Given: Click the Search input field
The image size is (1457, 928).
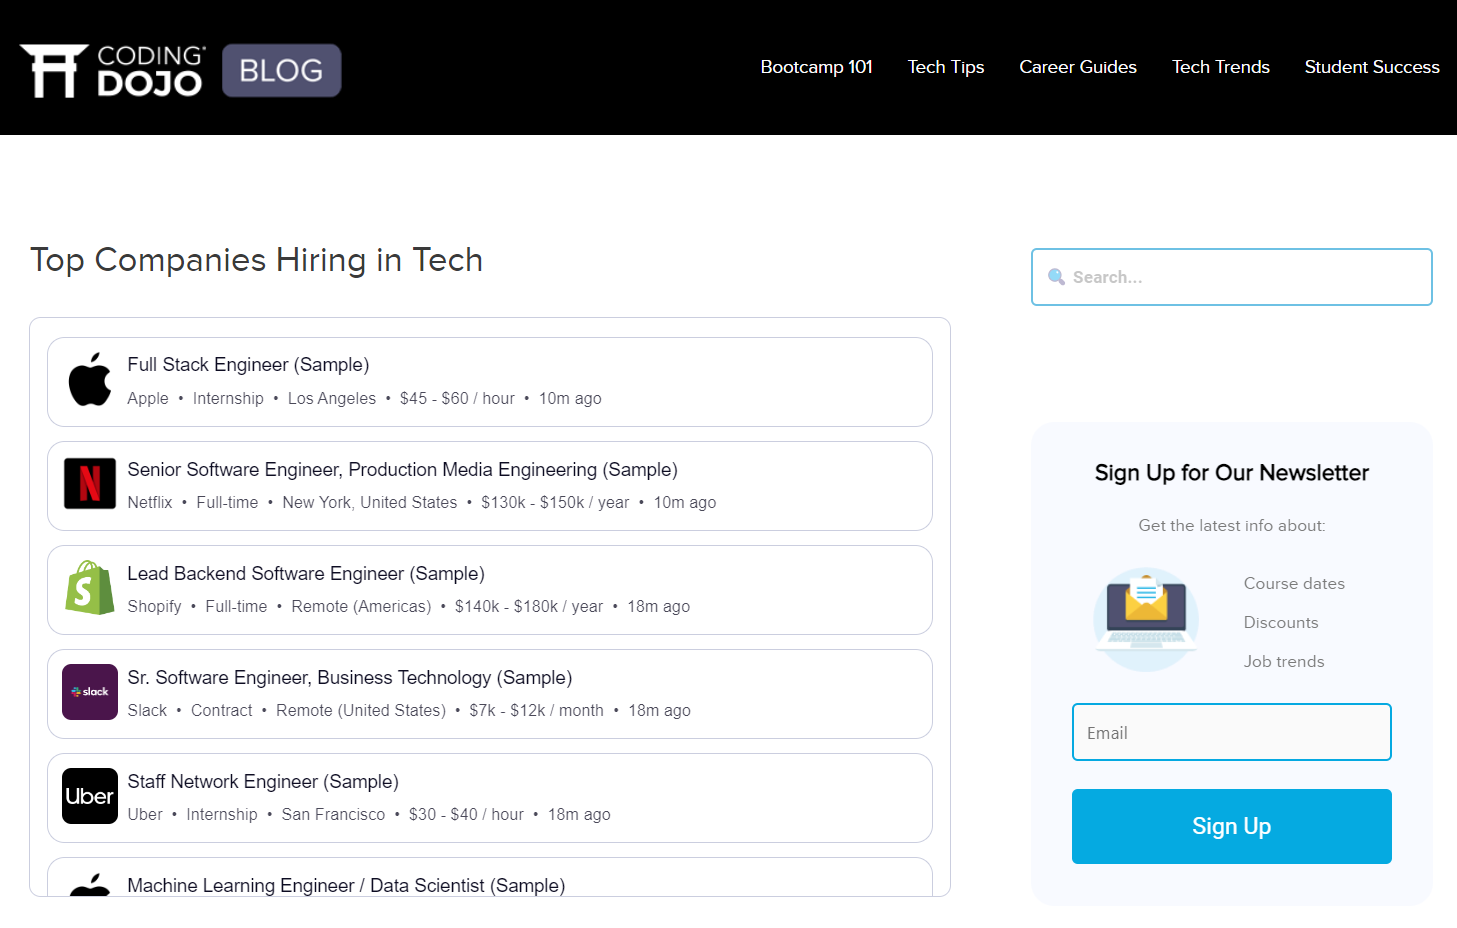Looking at the screenshot, I should tap(1232, 277).
